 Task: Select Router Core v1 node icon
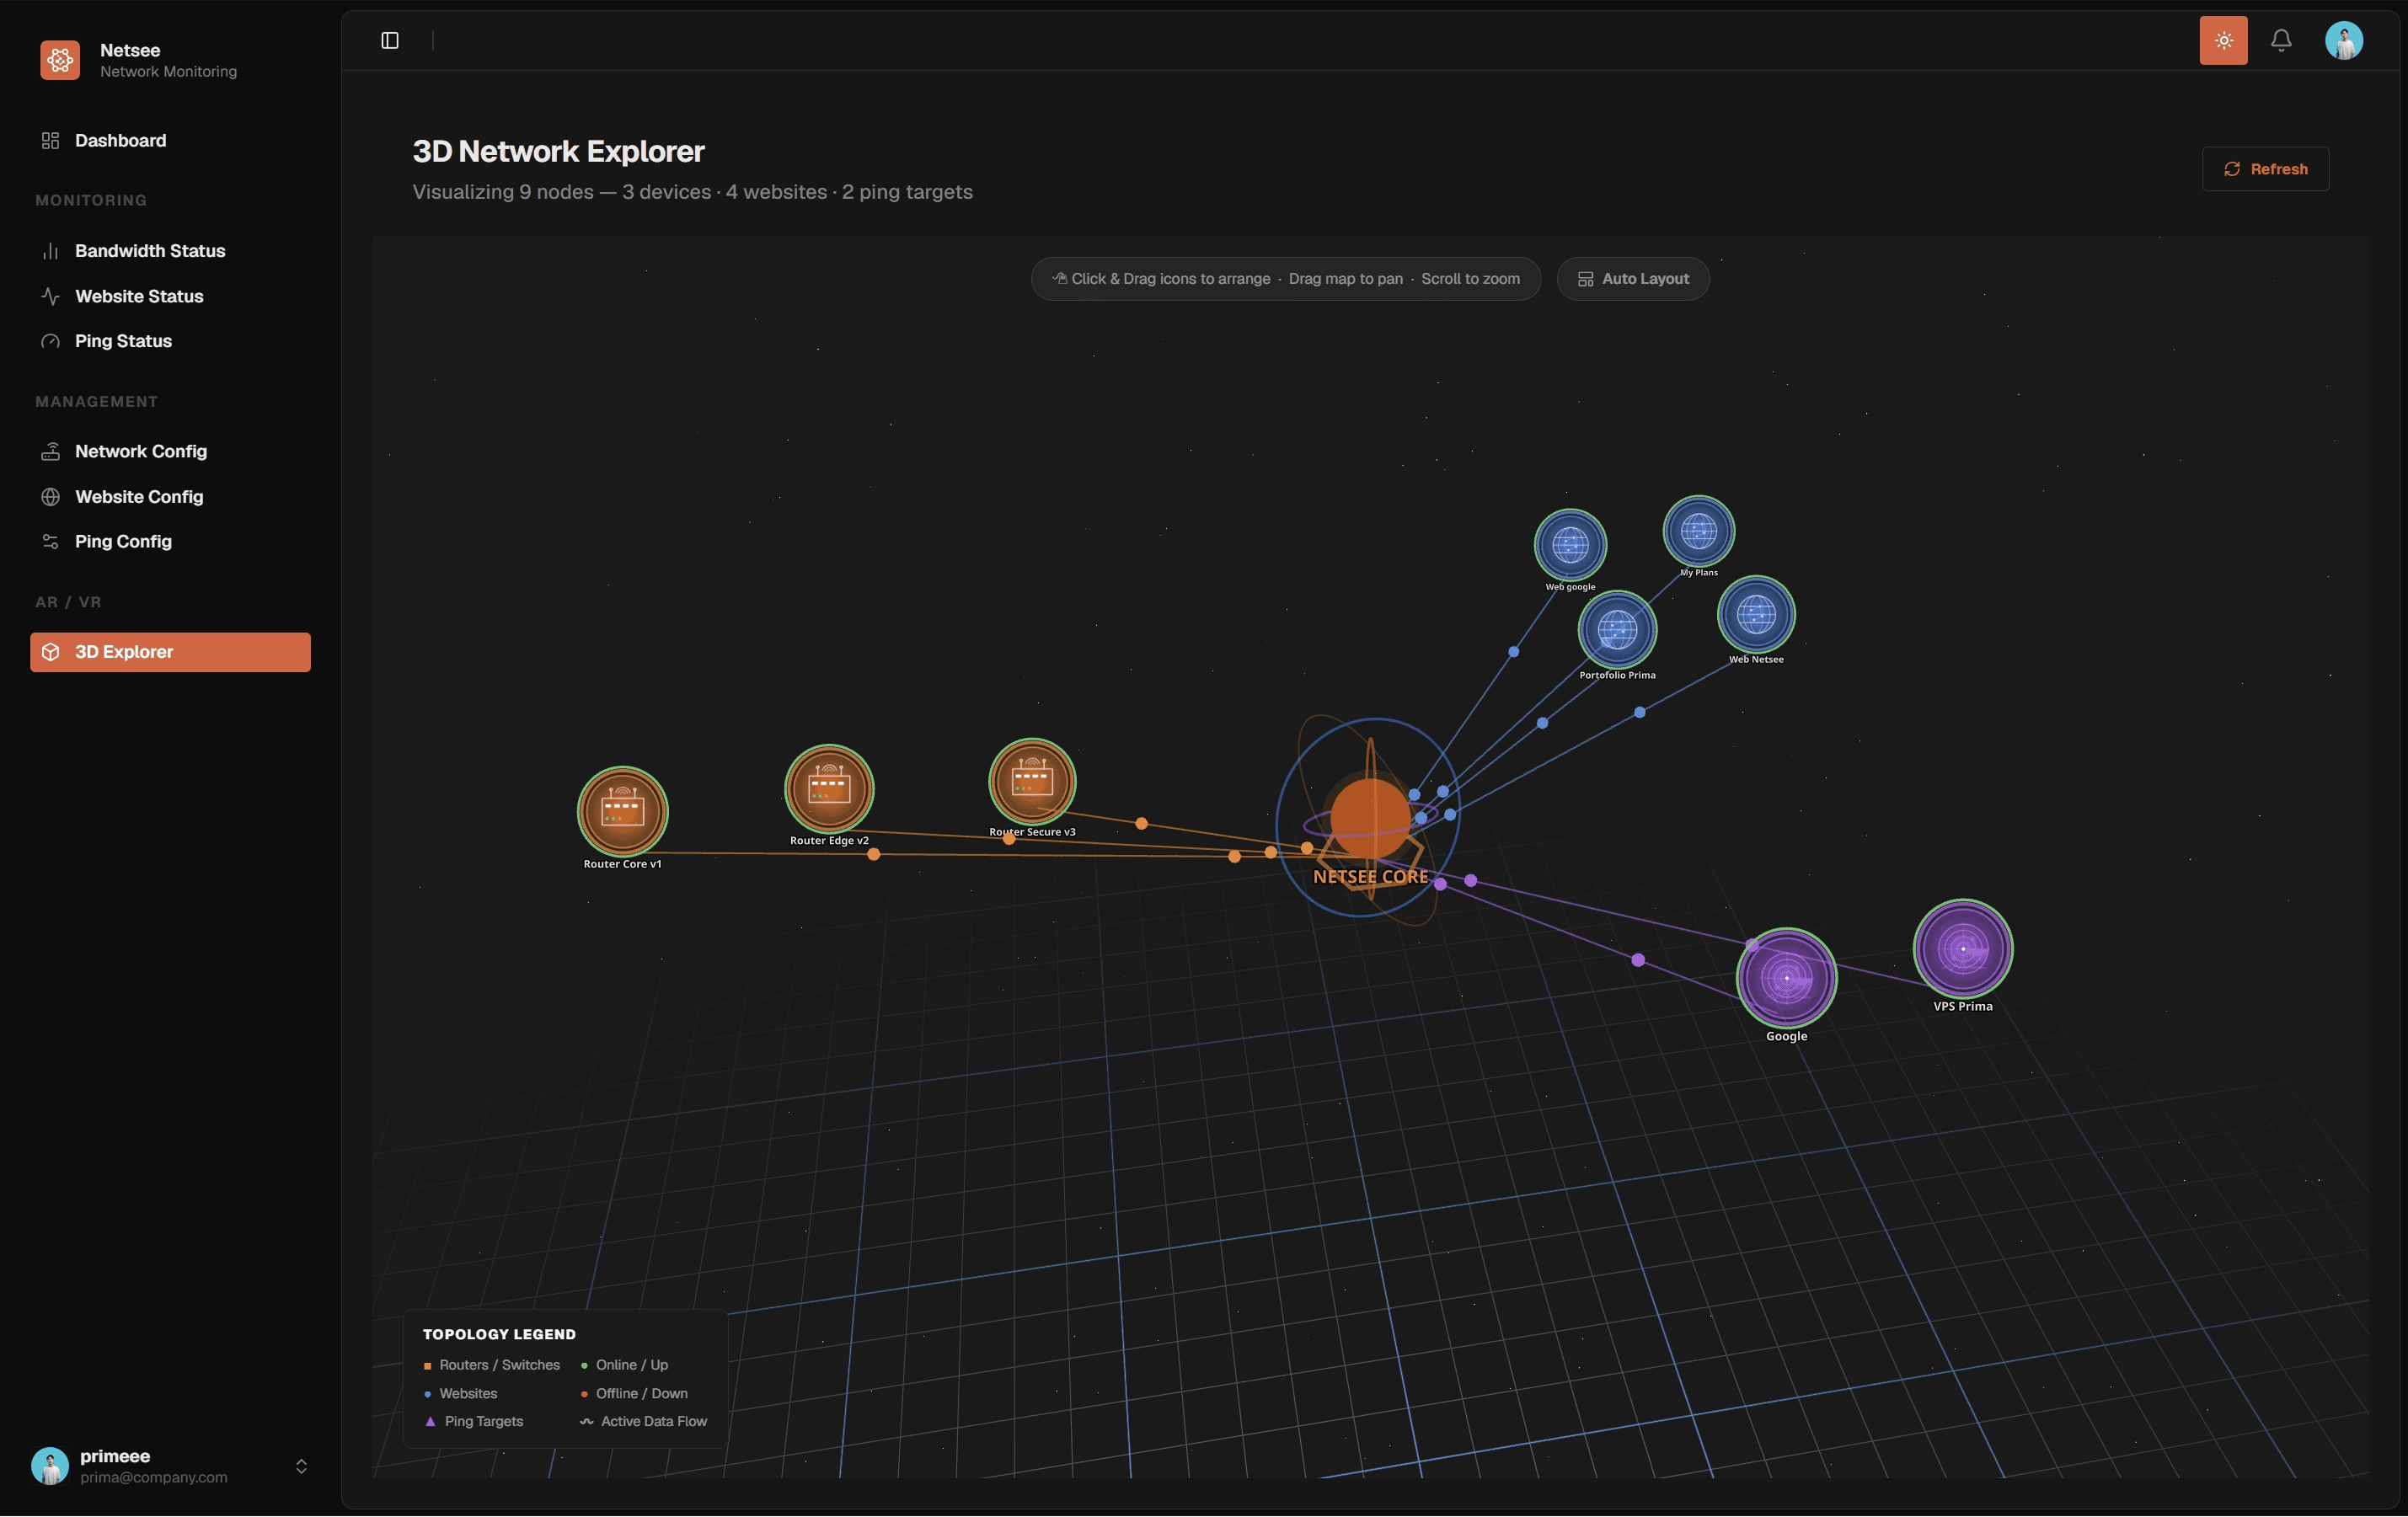point(622,811)
